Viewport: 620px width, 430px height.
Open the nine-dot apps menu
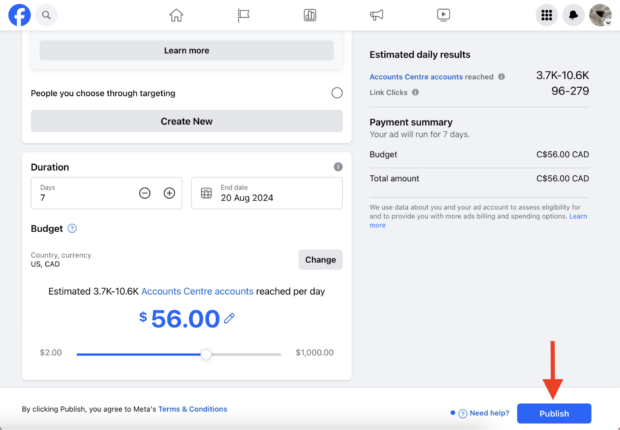546,15
